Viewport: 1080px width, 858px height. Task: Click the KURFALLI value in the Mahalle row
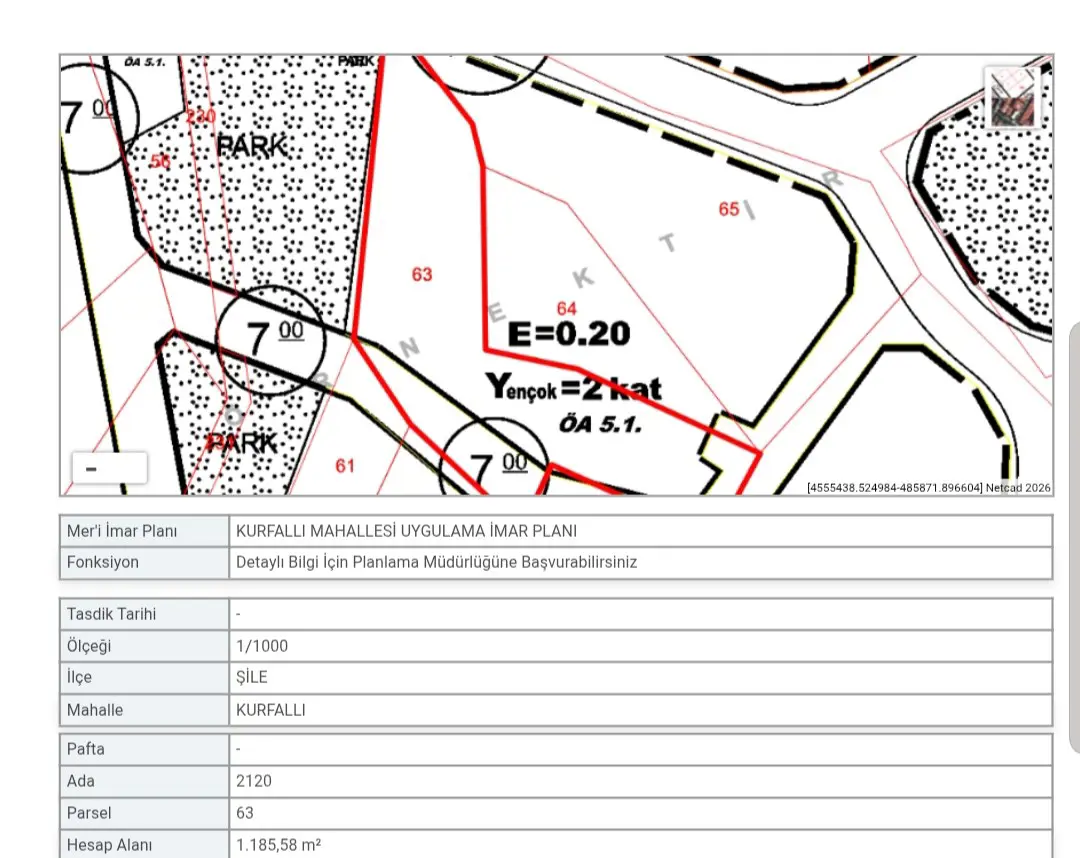pyautogui.click(x=271, y=710)
